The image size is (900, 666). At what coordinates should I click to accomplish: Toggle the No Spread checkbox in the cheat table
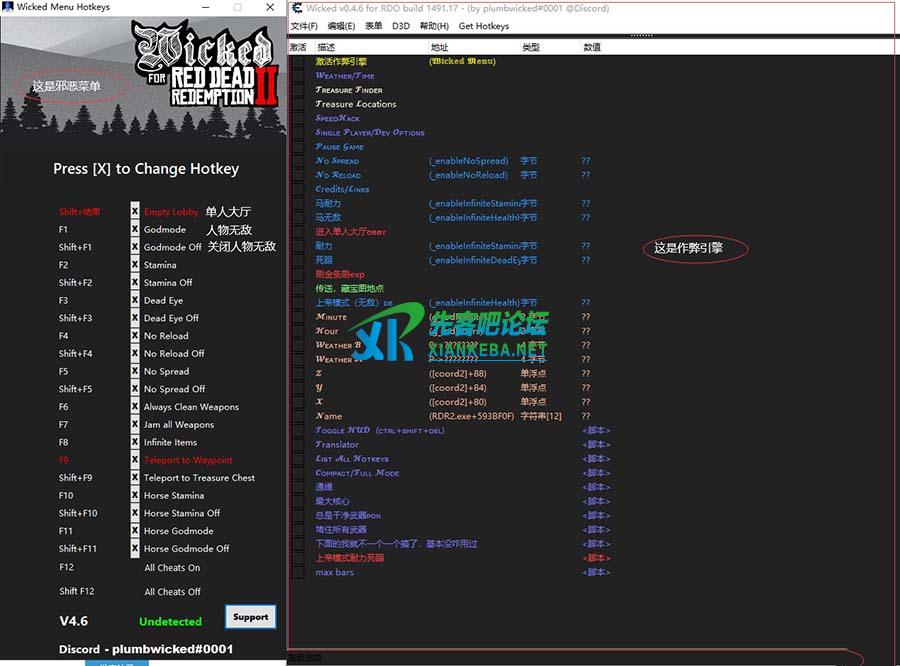point(298,161)
